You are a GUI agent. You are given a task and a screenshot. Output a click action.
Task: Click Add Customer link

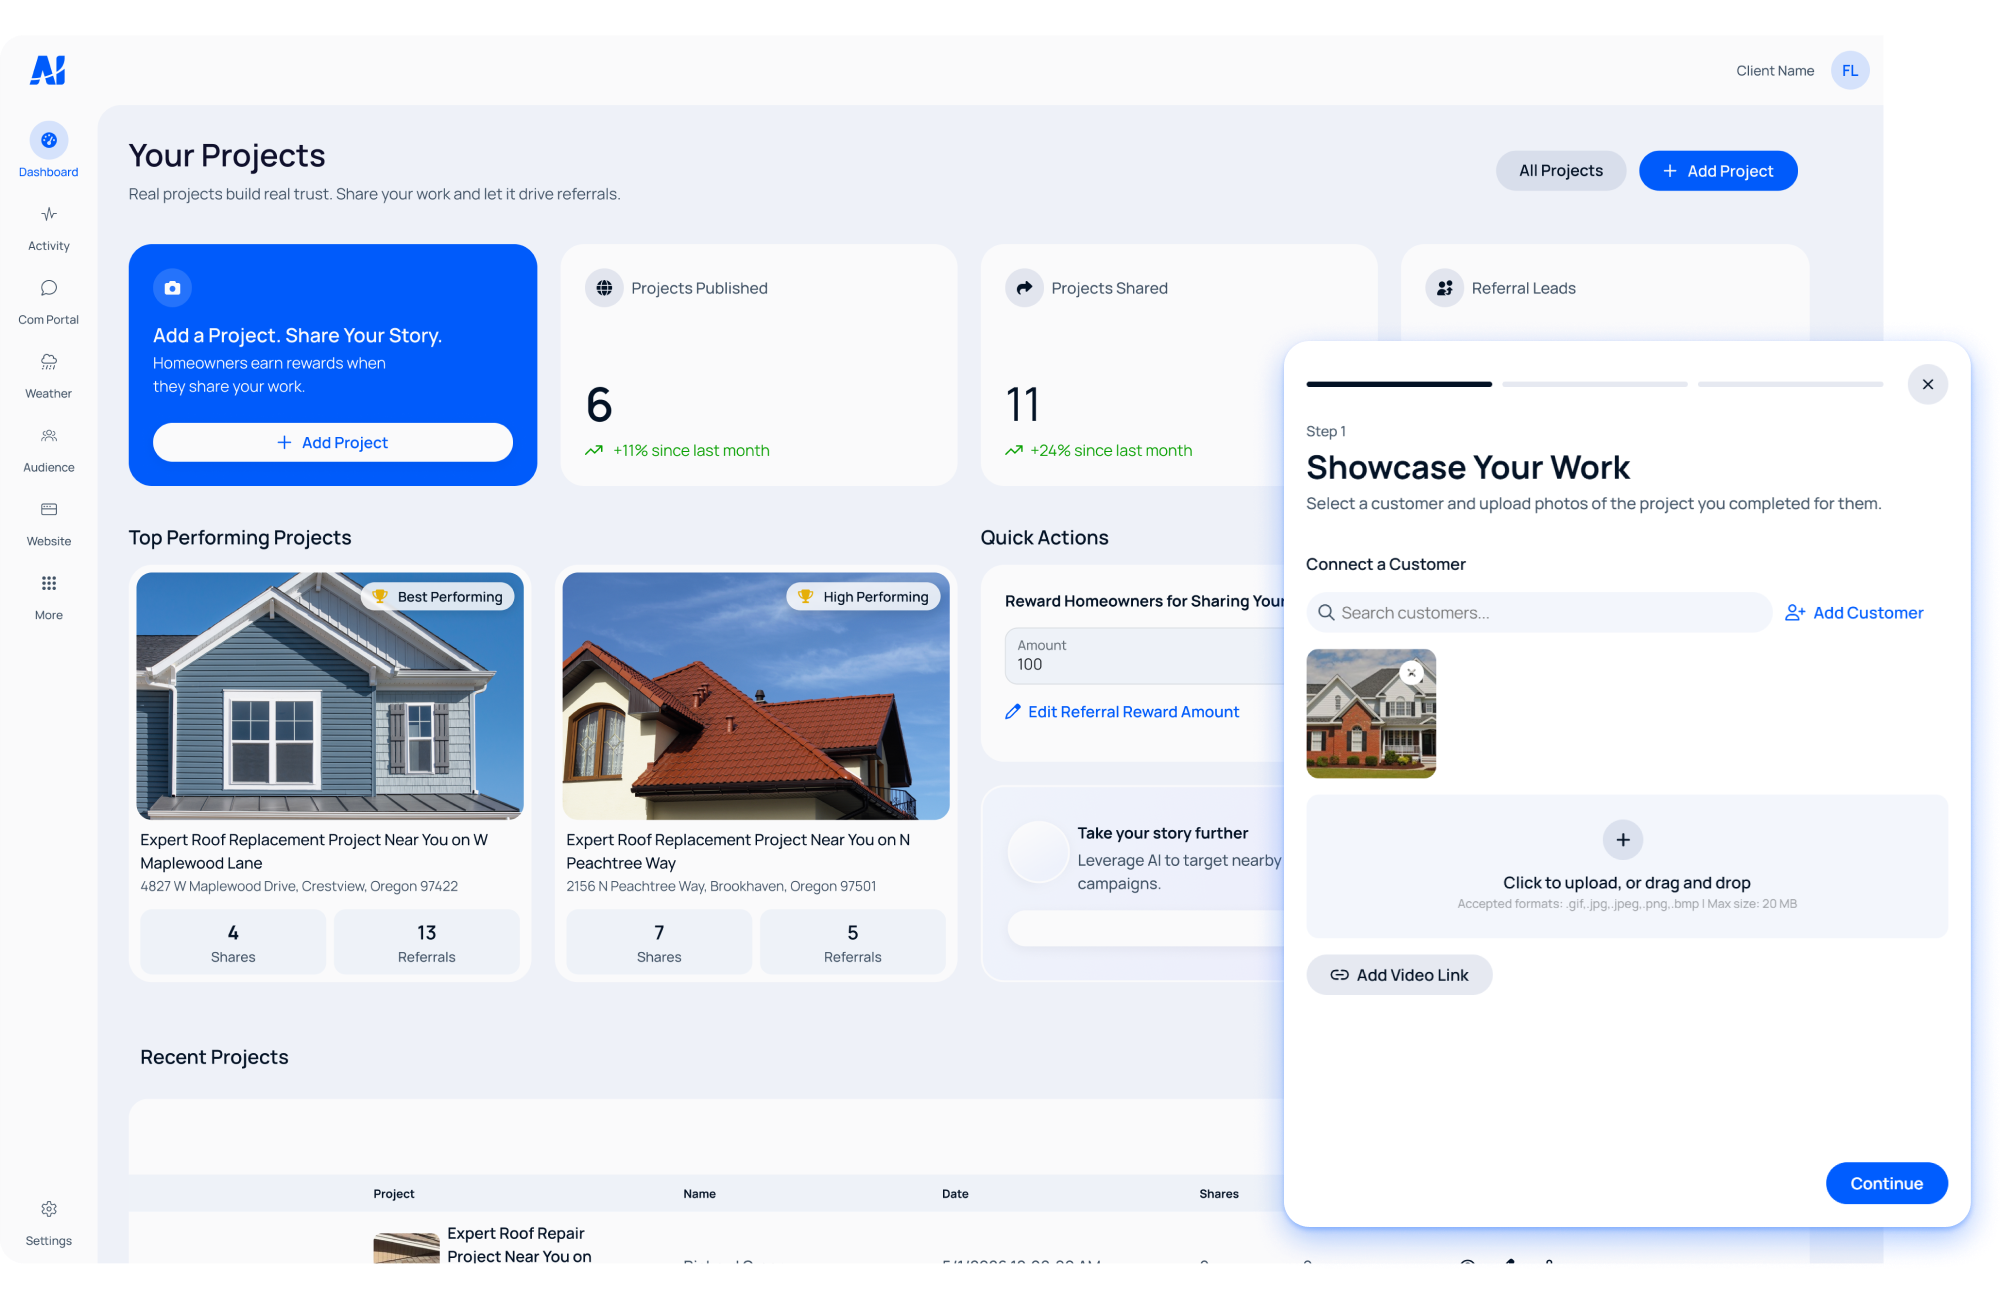[1854, 612]
